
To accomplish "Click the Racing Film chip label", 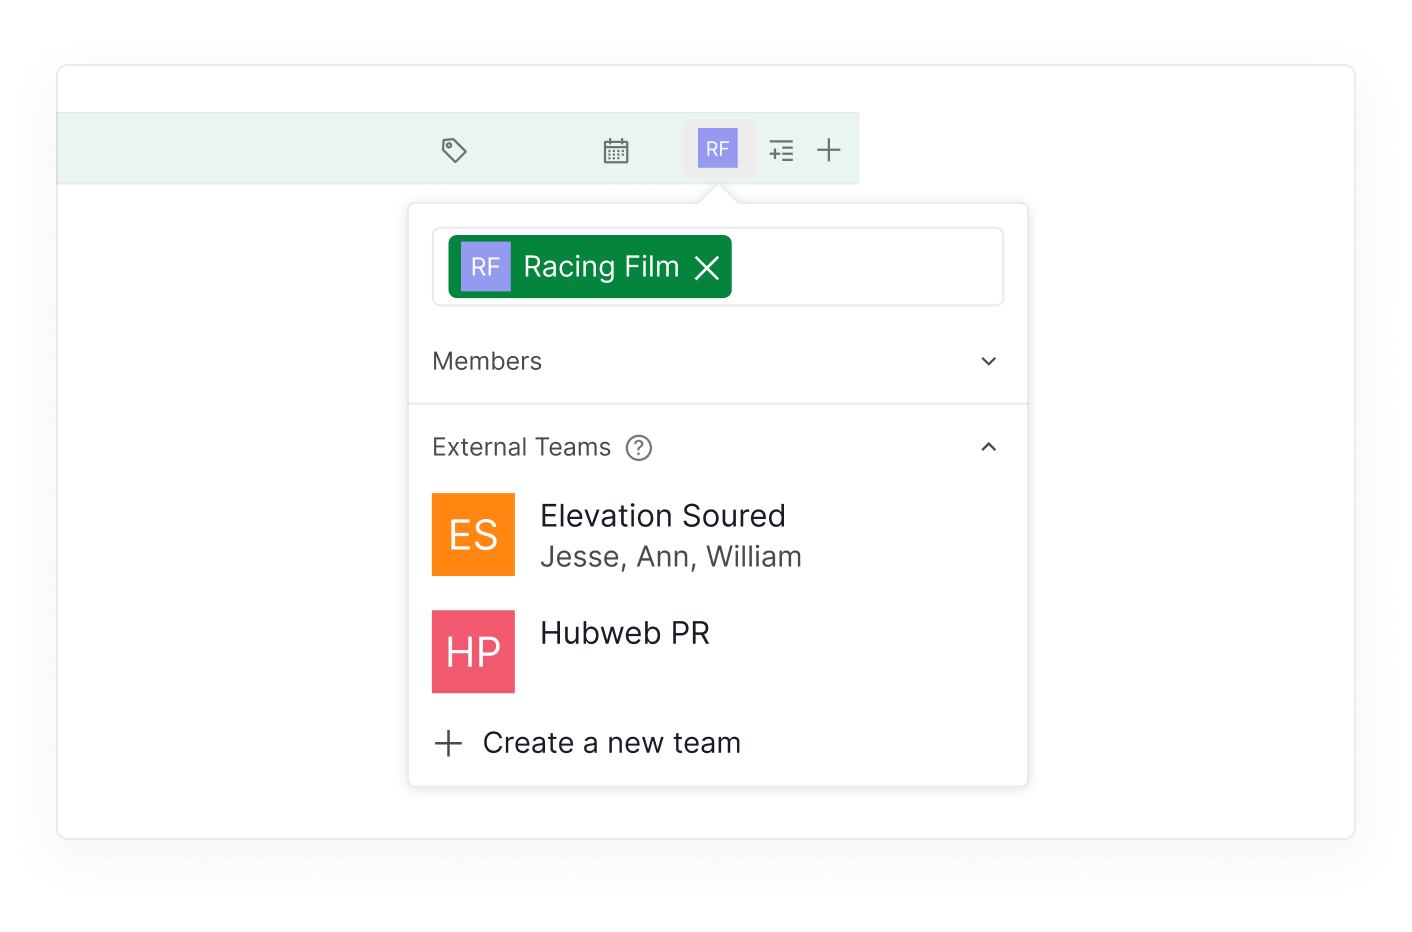I will [601, 267].
